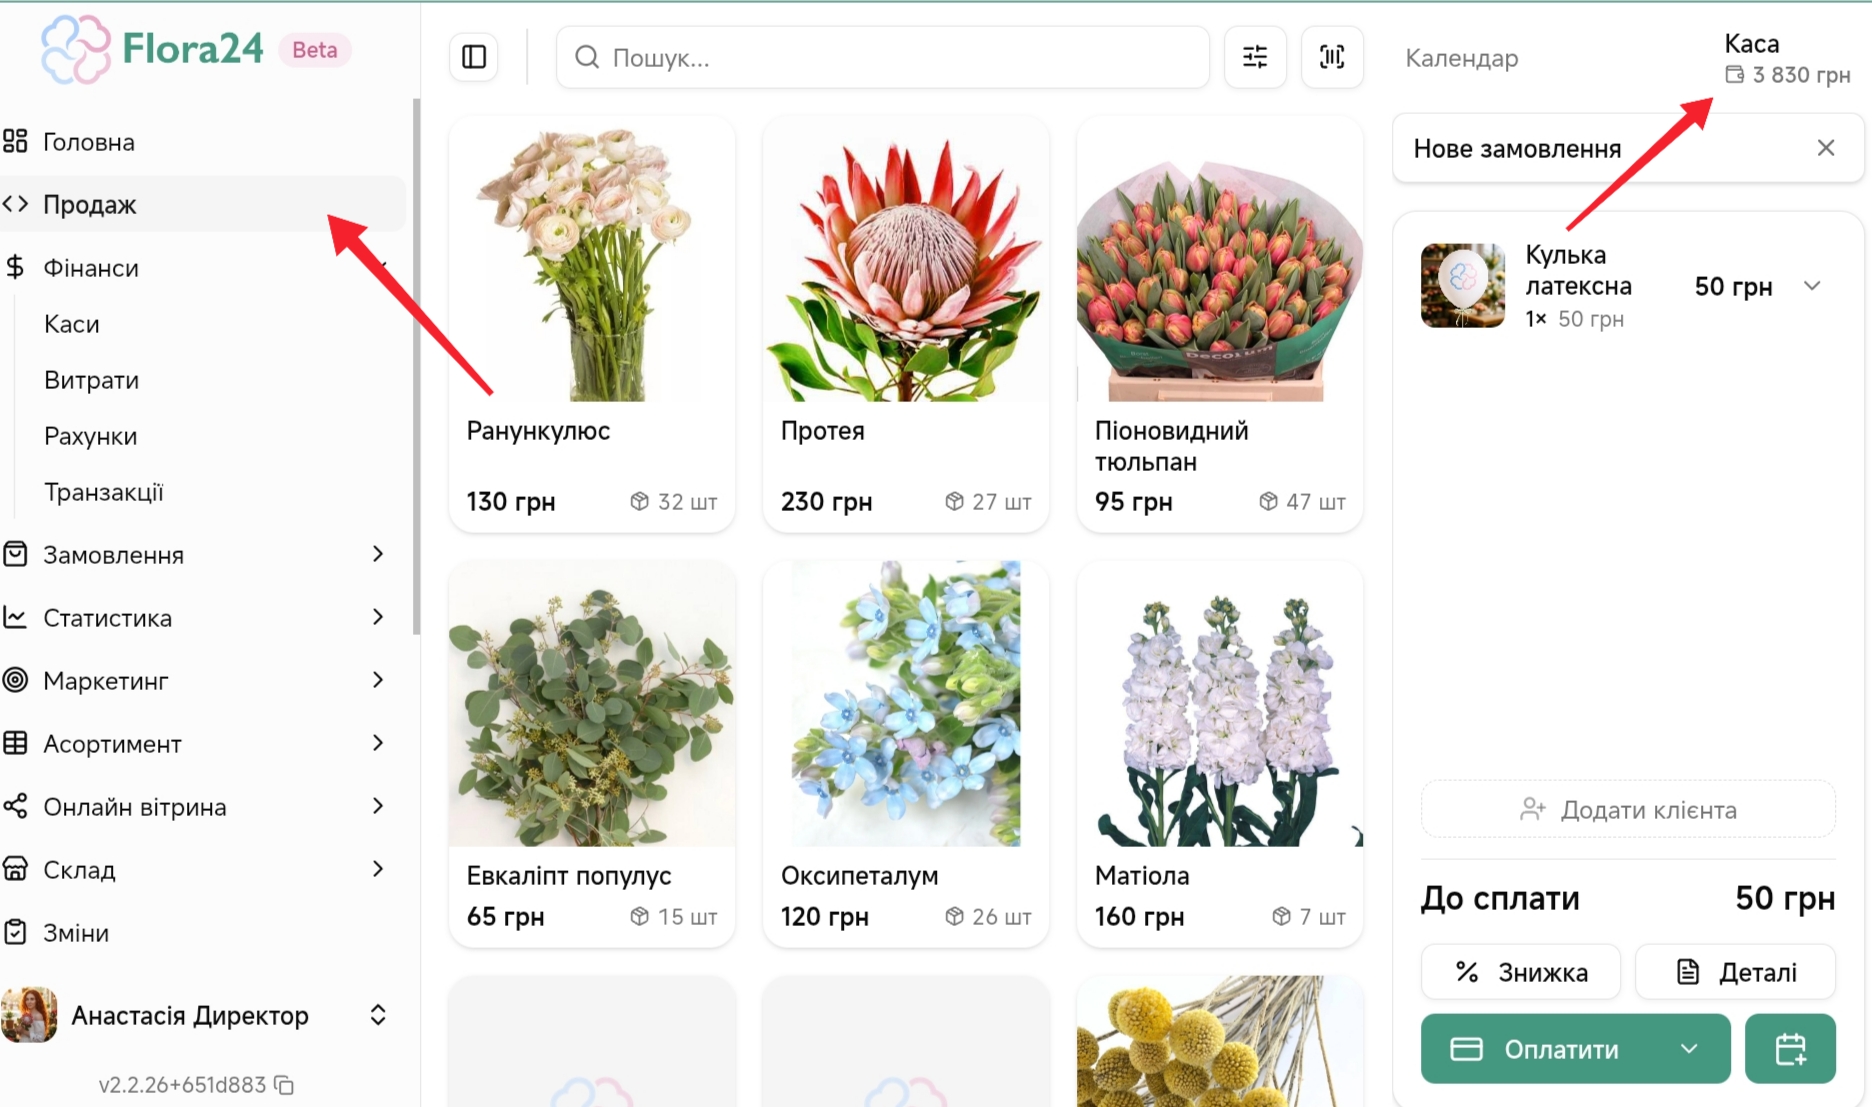This screenshot has height=1107, width=1872.
Task: Copy the version number icon
Action: pos(285,1085)
